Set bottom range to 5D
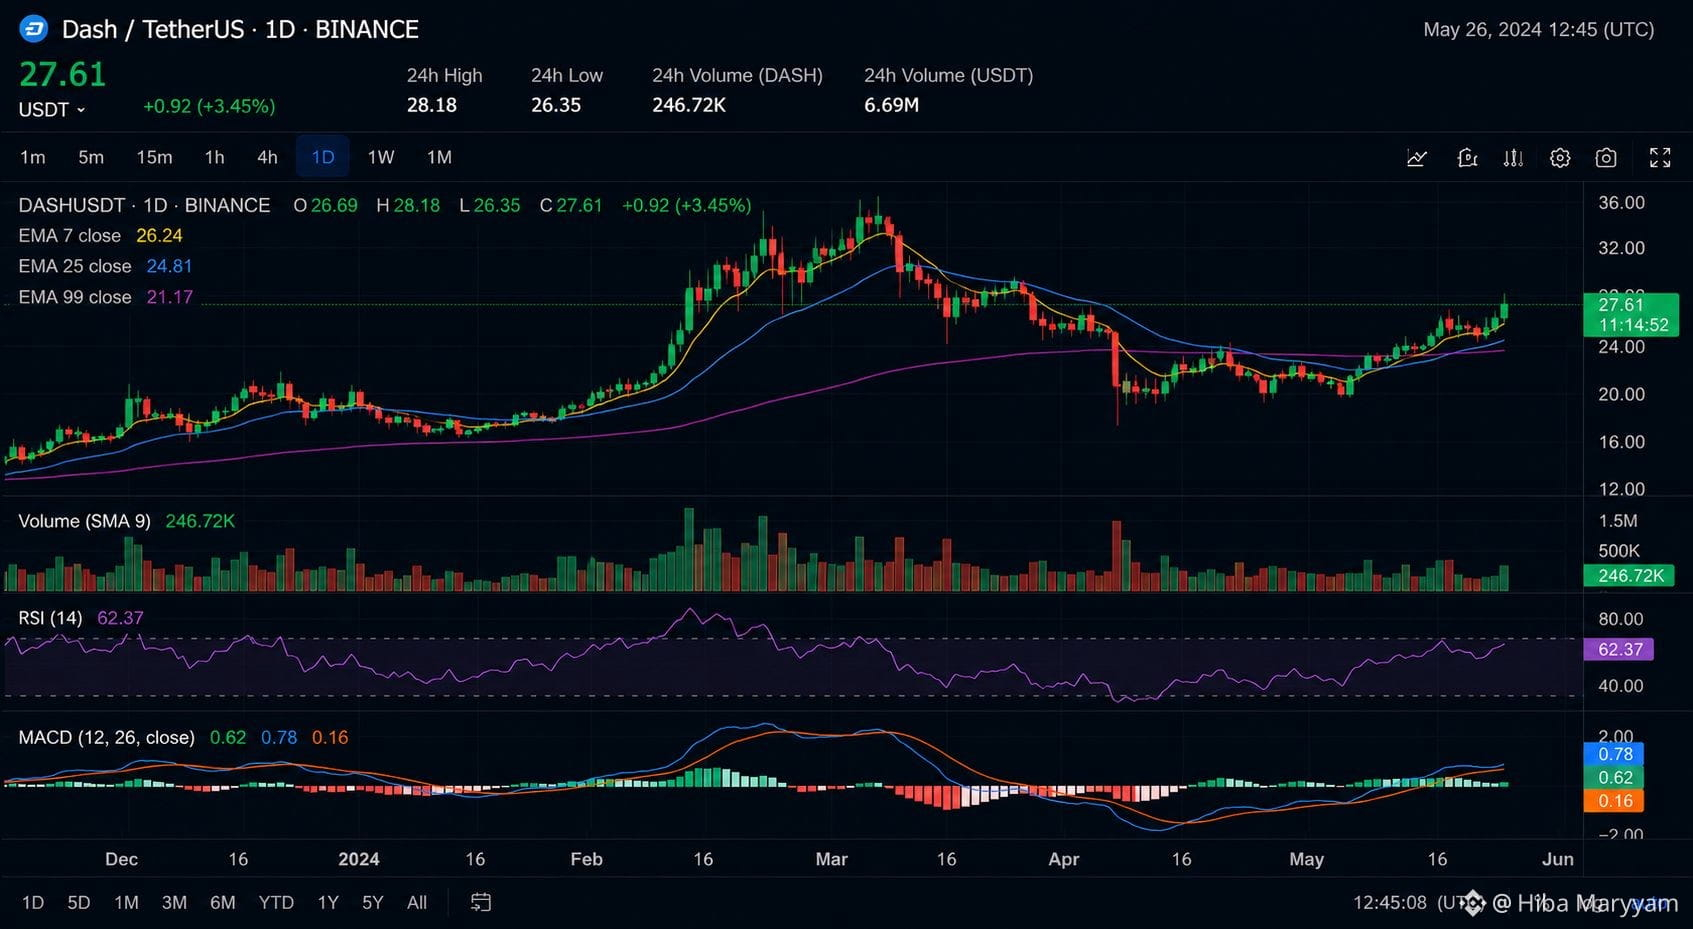 coord(79,902)
